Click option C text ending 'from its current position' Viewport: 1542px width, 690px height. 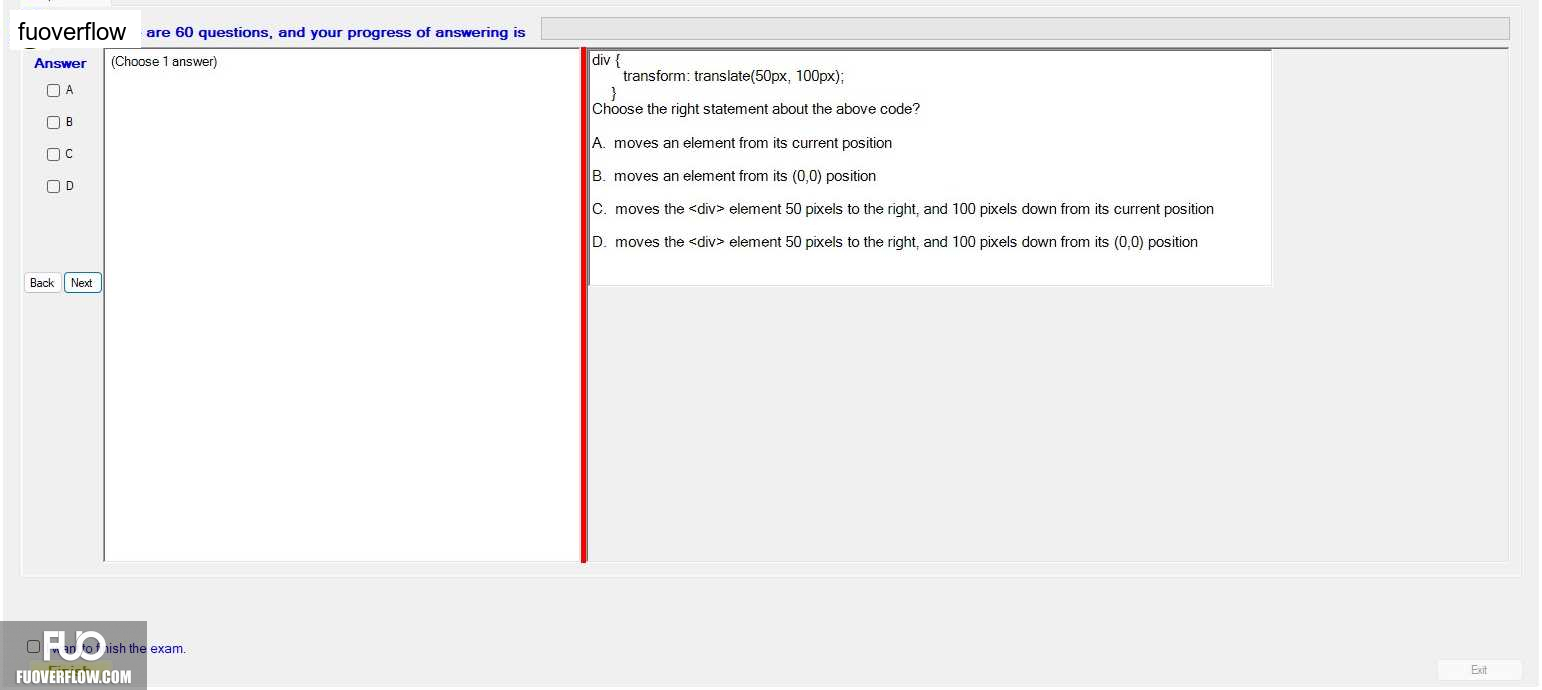pyautogui.click(x=903, y=209)
